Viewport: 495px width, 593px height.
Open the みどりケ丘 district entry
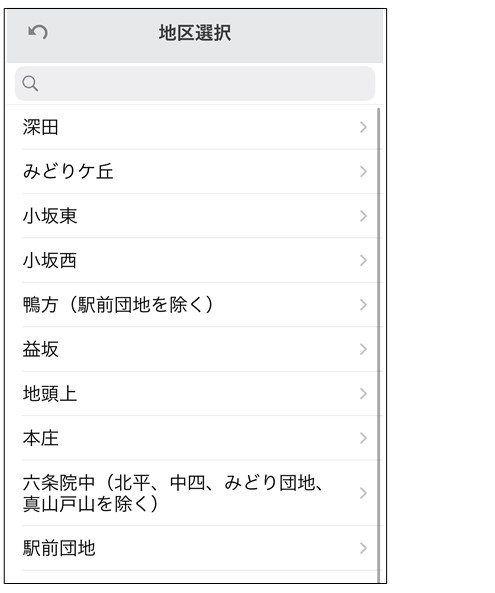pos(193,172)
